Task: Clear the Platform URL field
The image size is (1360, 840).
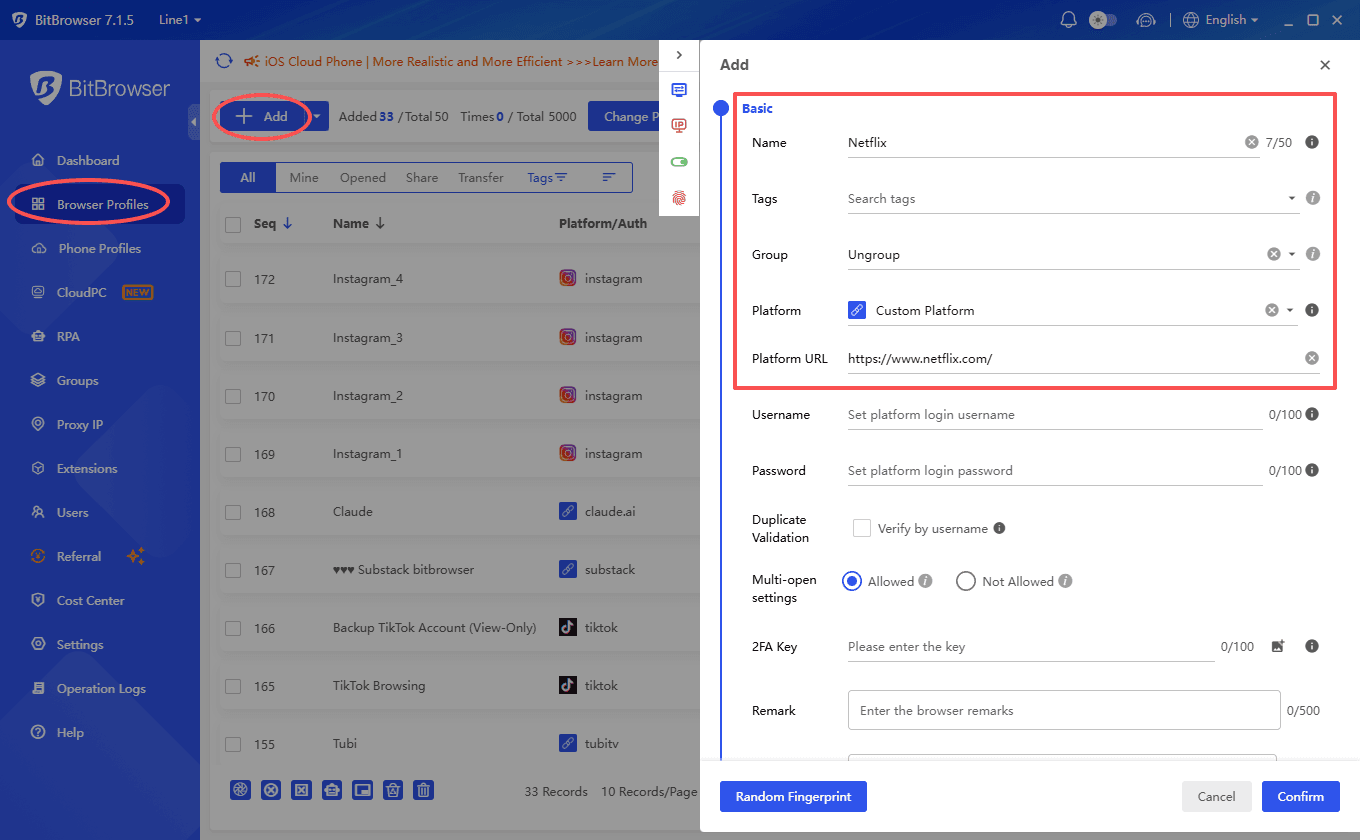Action: tap(1312, 359)
